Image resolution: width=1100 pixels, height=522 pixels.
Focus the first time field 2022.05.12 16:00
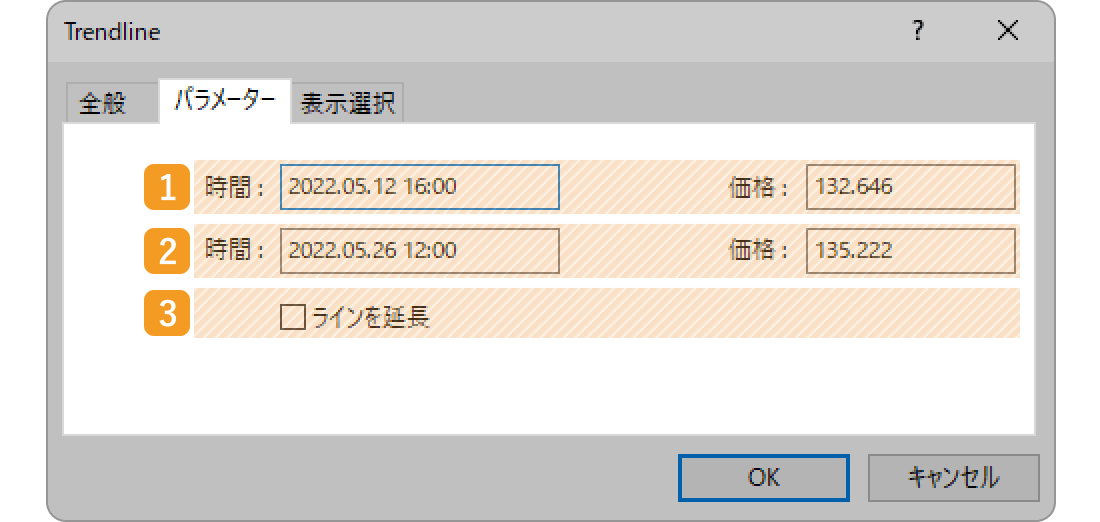click(x=420, y=187)
